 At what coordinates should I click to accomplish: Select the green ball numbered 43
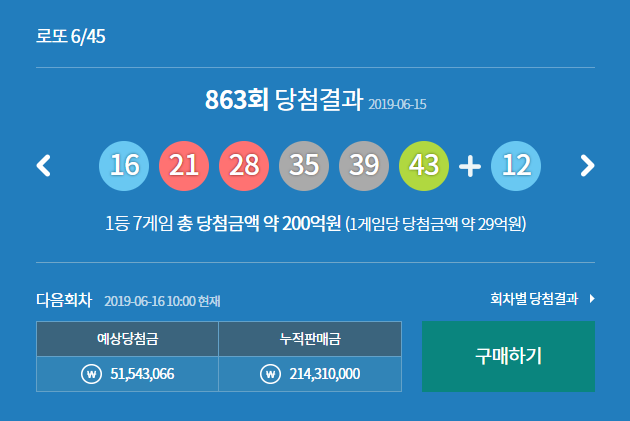pyautogui.click(x=424, y=165)
